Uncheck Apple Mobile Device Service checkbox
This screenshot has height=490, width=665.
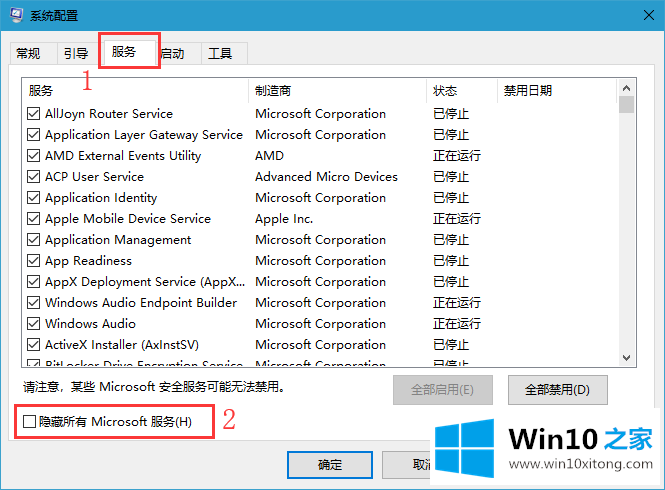pos(34,218)
